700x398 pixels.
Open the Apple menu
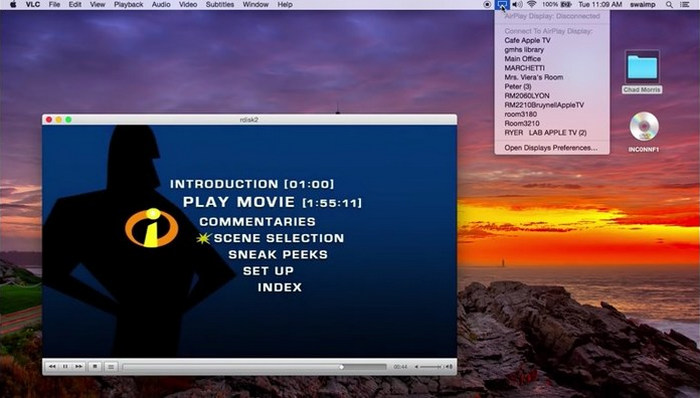[x=13, y=4]
